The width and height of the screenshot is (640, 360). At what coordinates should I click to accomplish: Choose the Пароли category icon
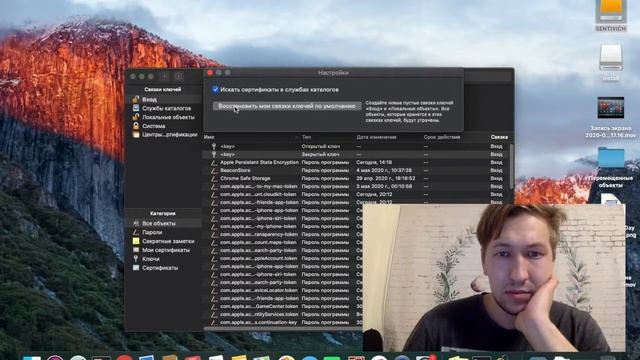(136, 232)
